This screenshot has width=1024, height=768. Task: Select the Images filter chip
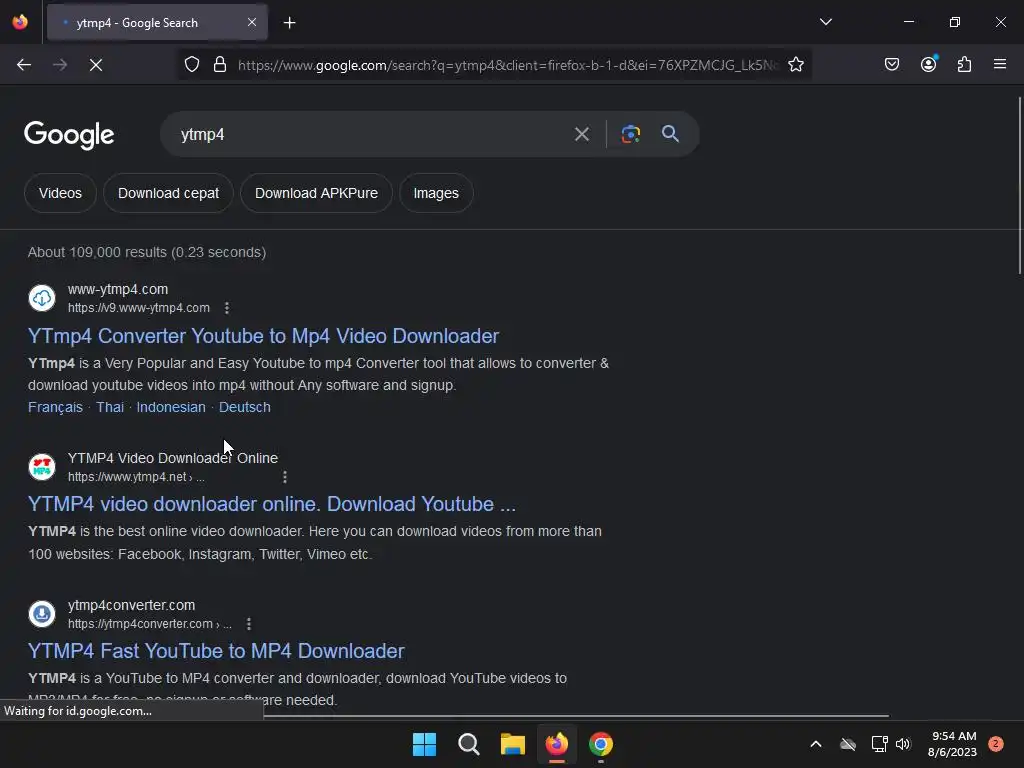tap(436, 193)
